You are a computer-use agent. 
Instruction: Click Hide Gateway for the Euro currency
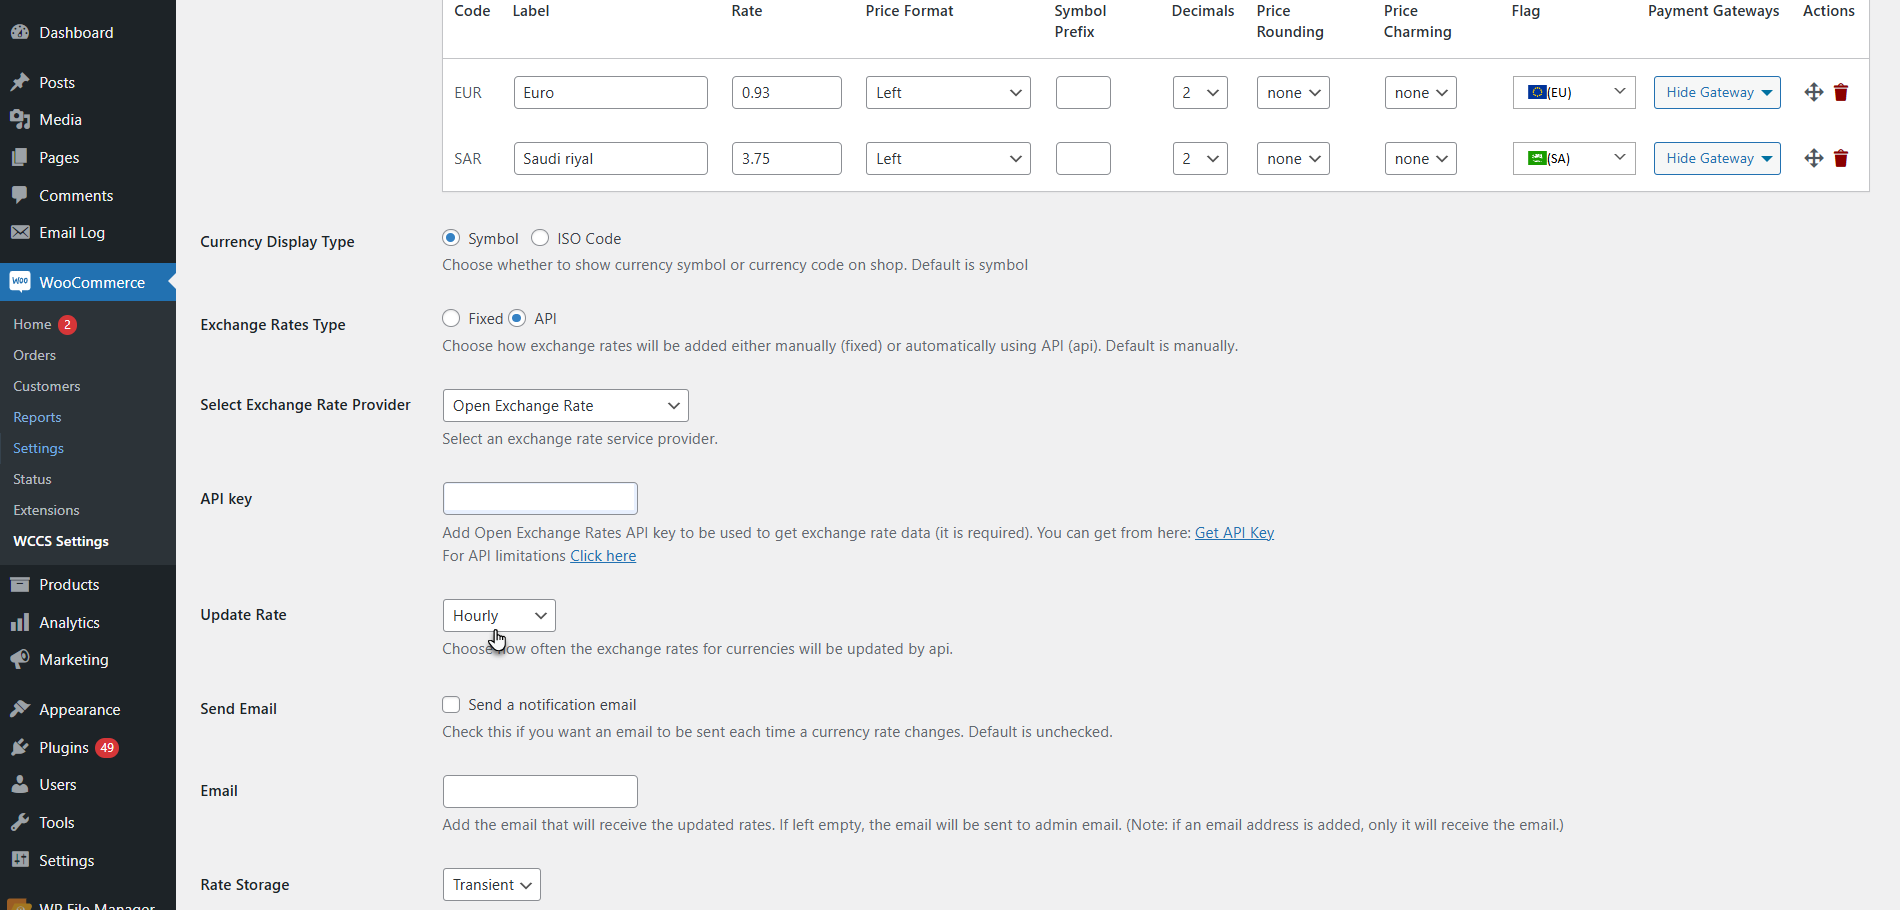tap(1716, 92)
